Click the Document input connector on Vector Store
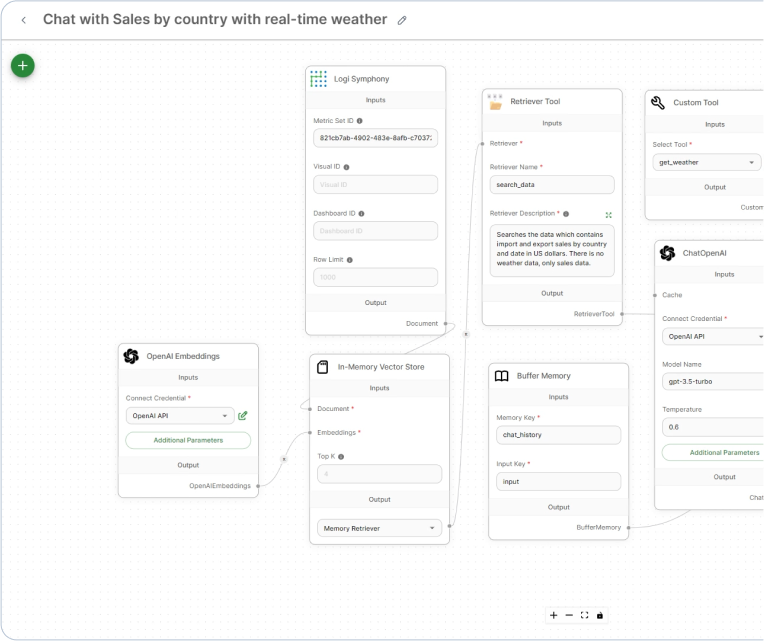This screenshot has height=641, width=764. coord(310,409)
